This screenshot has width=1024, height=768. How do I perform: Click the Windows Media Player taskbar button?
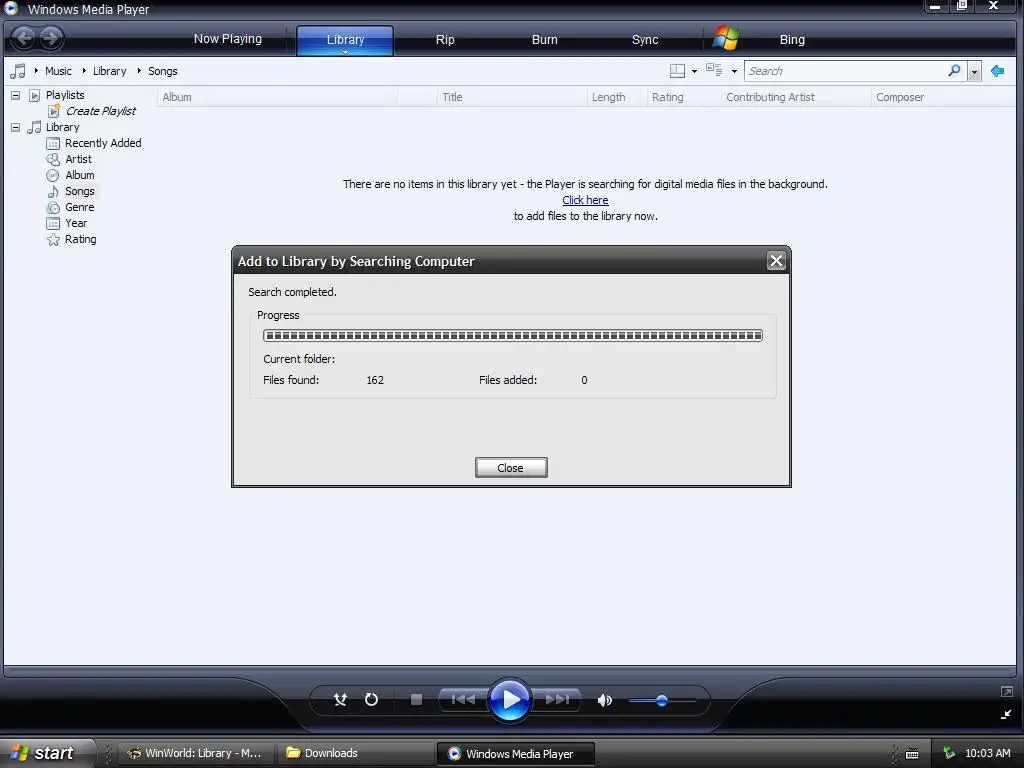(x=515, y=754)
